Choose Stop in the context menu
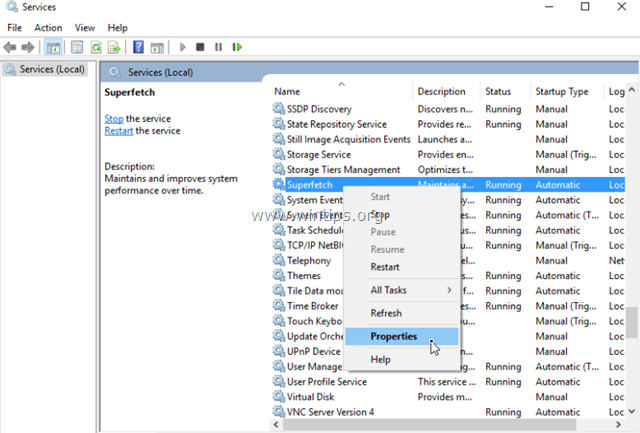Image resolution: width=640 pixels, height=433 pixels. (x=402, y=215)
